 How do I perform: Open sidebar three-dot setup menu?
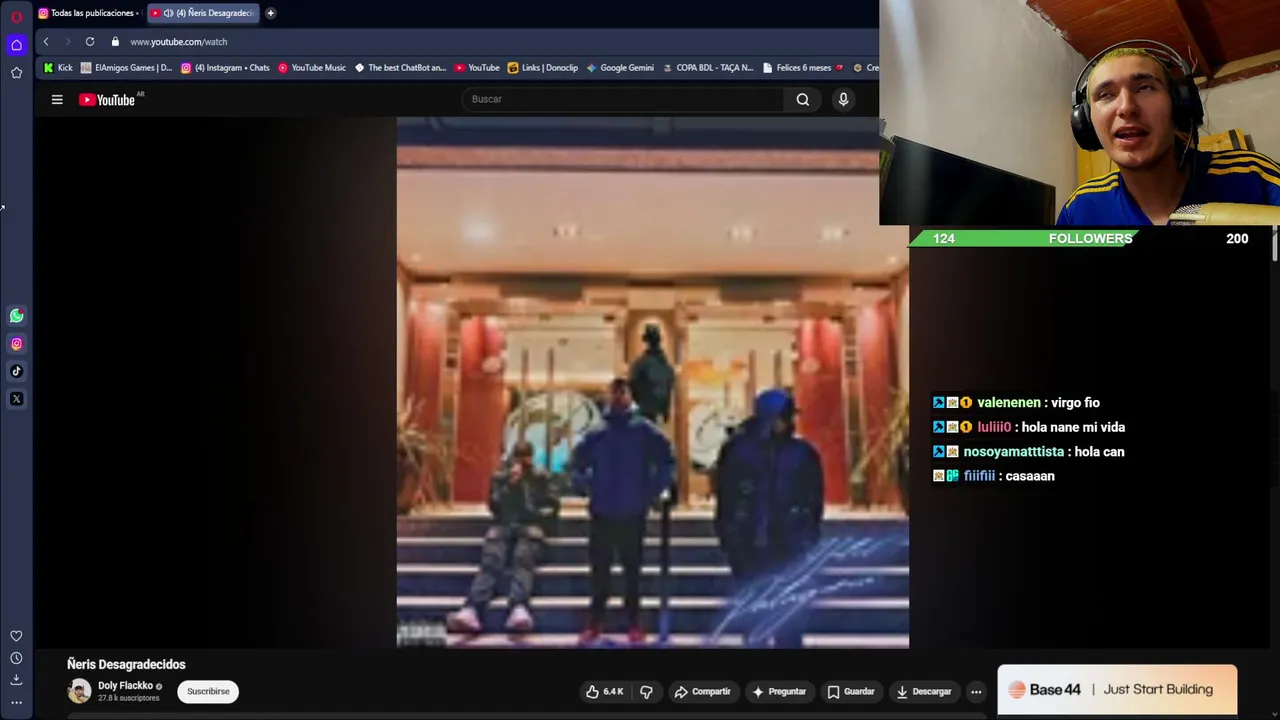point(16,702)
